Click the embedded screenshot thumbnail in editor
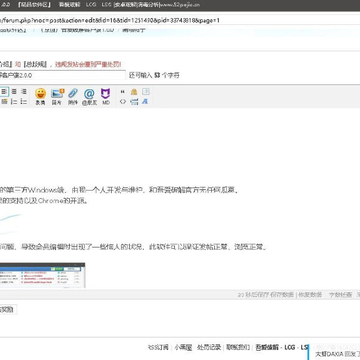 (42, 275)
